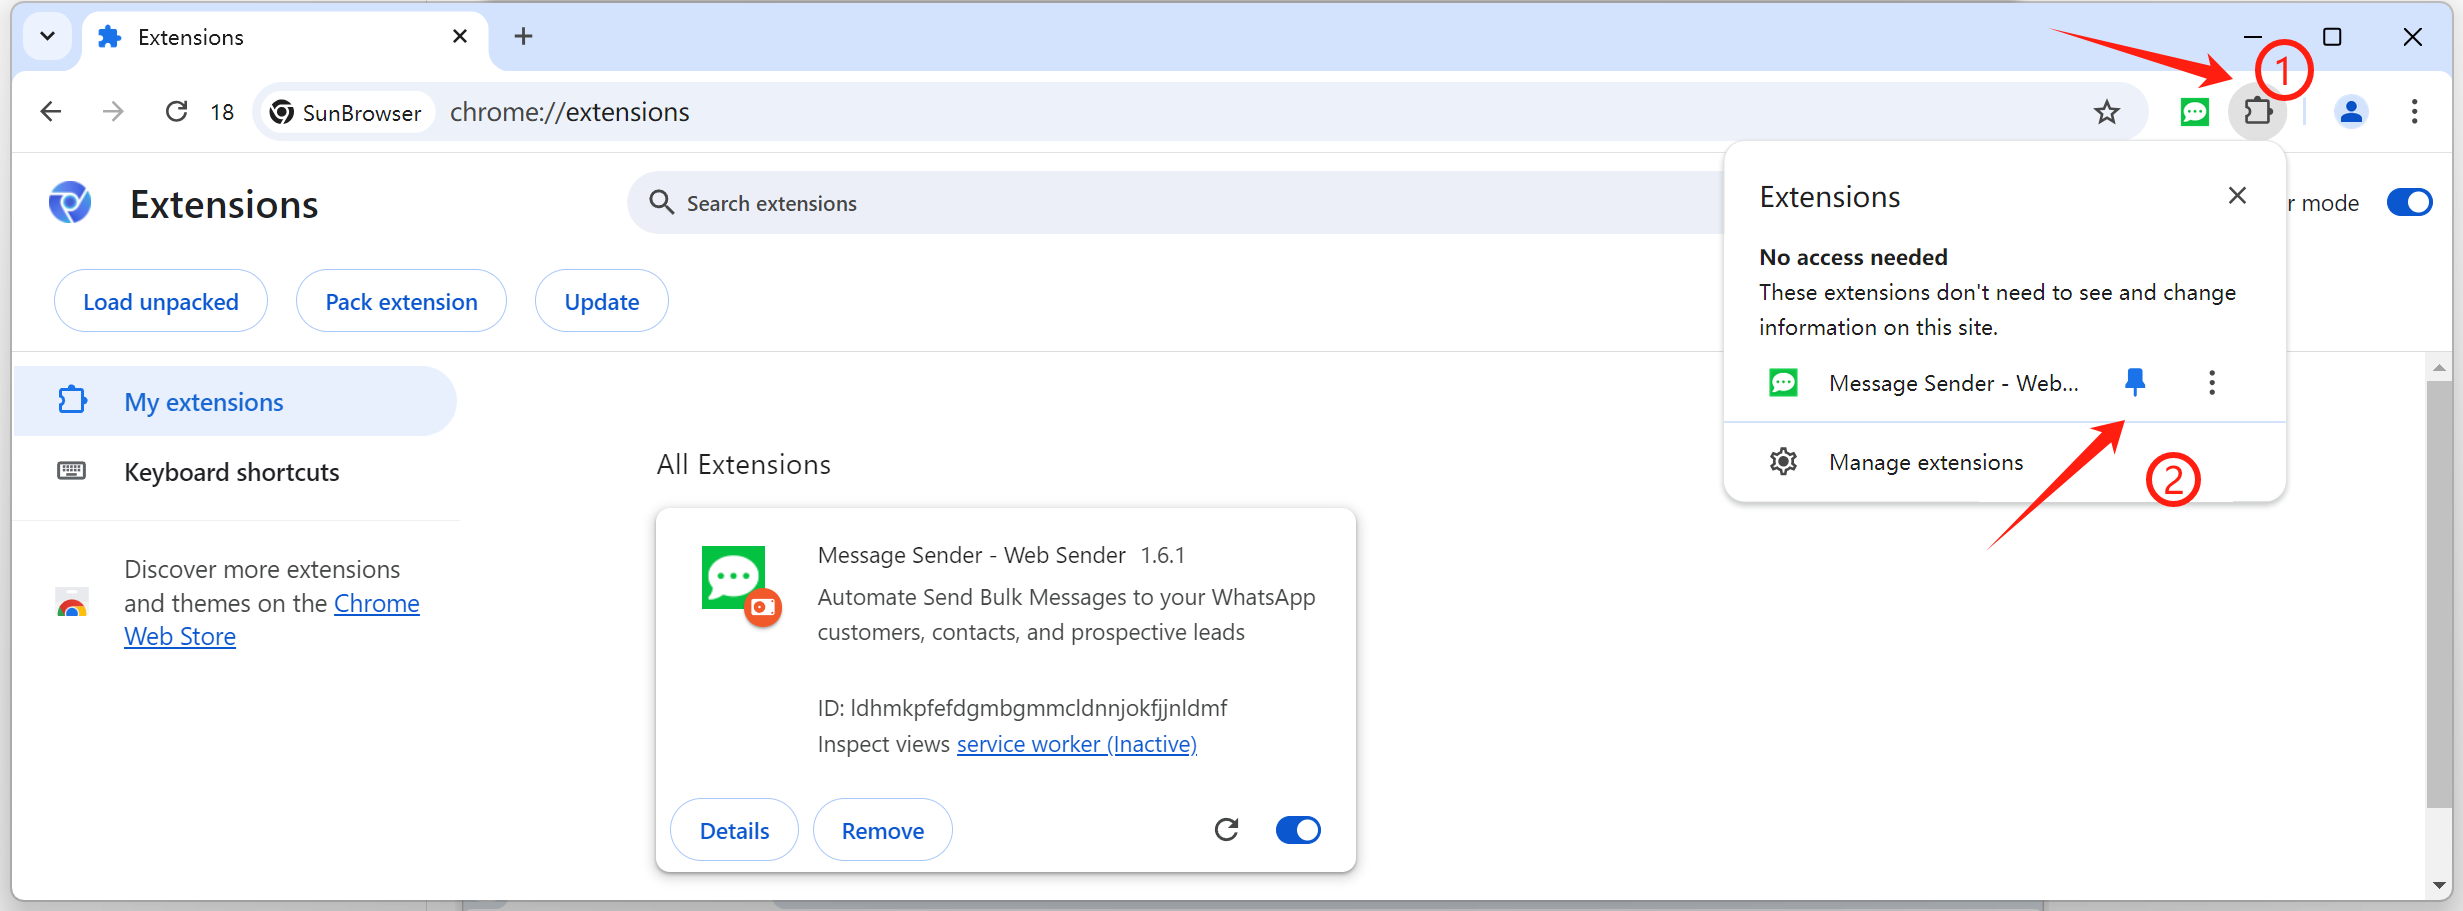Click the green Message Sender toolbar icon
This screenshot has width=2463, height=911.
(2194, 112)
